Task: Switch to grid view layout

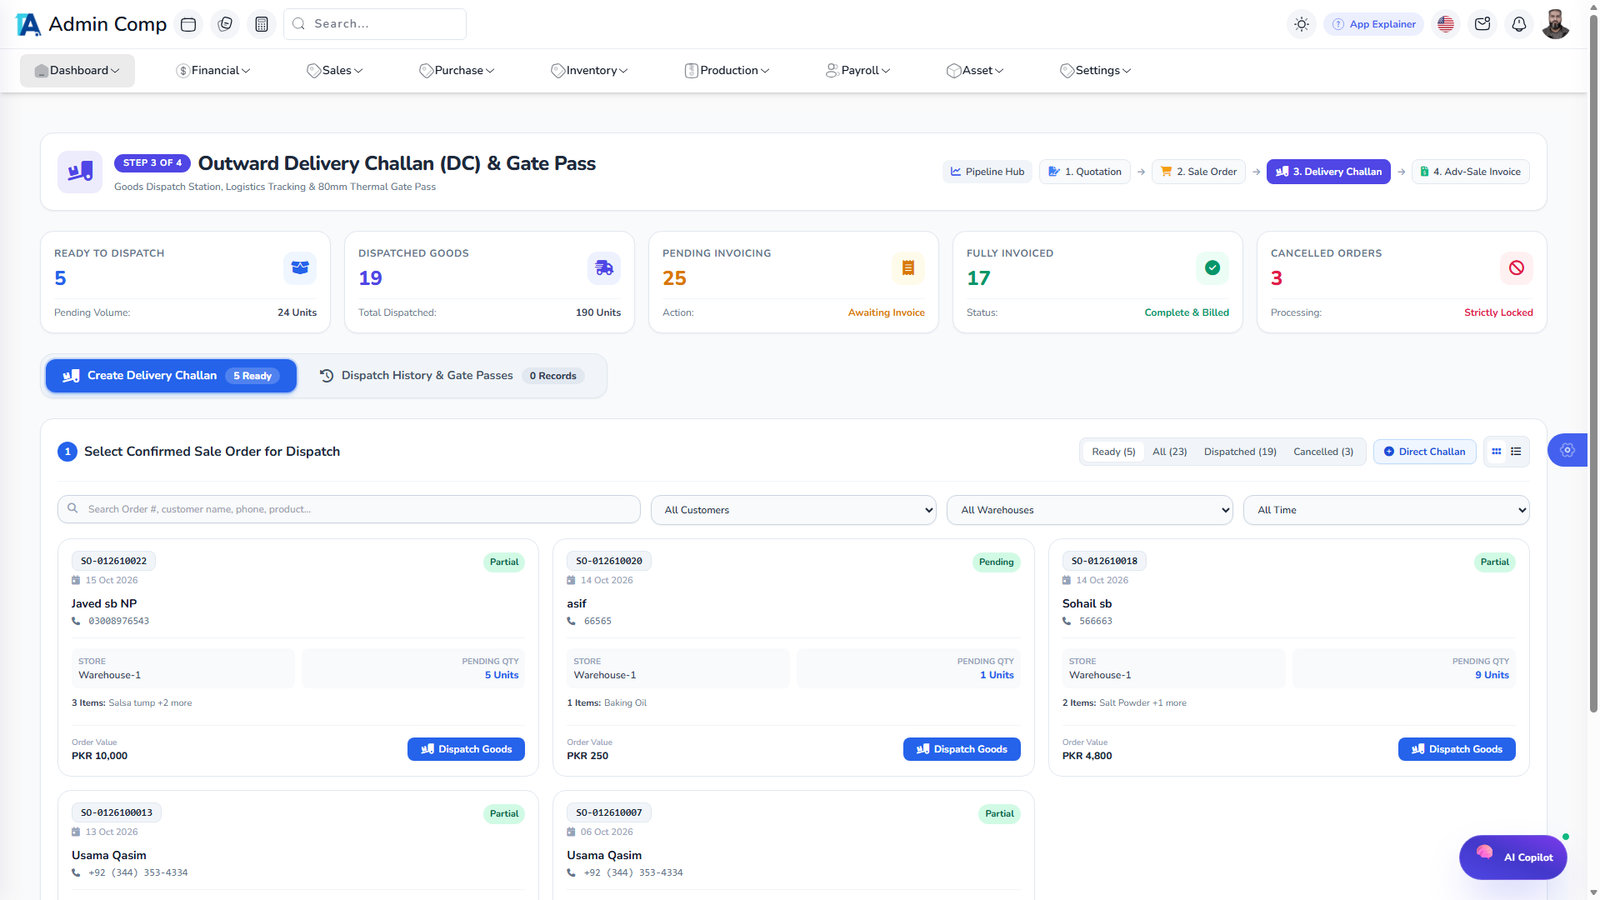Action: click(x=1497, y=452)
